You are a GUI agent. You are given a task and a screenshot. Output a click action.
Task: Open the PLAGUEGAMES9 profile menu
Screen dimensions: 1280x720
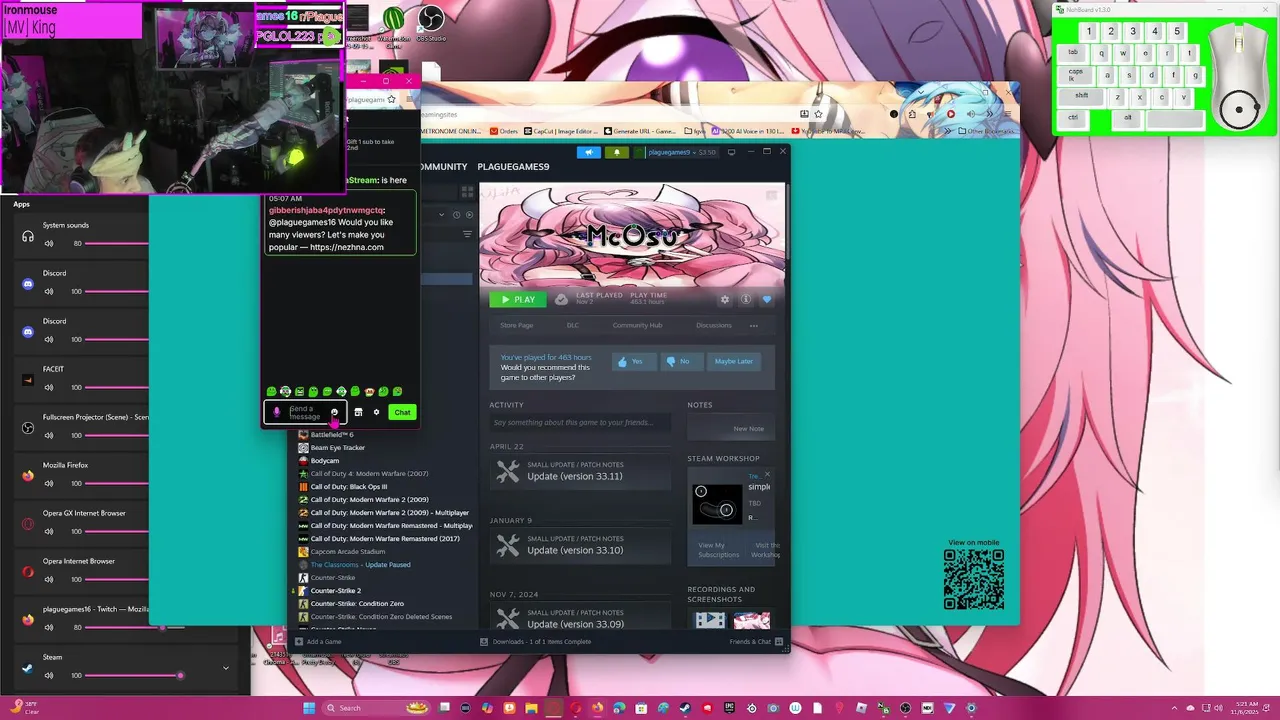click(x=513, y=167)
